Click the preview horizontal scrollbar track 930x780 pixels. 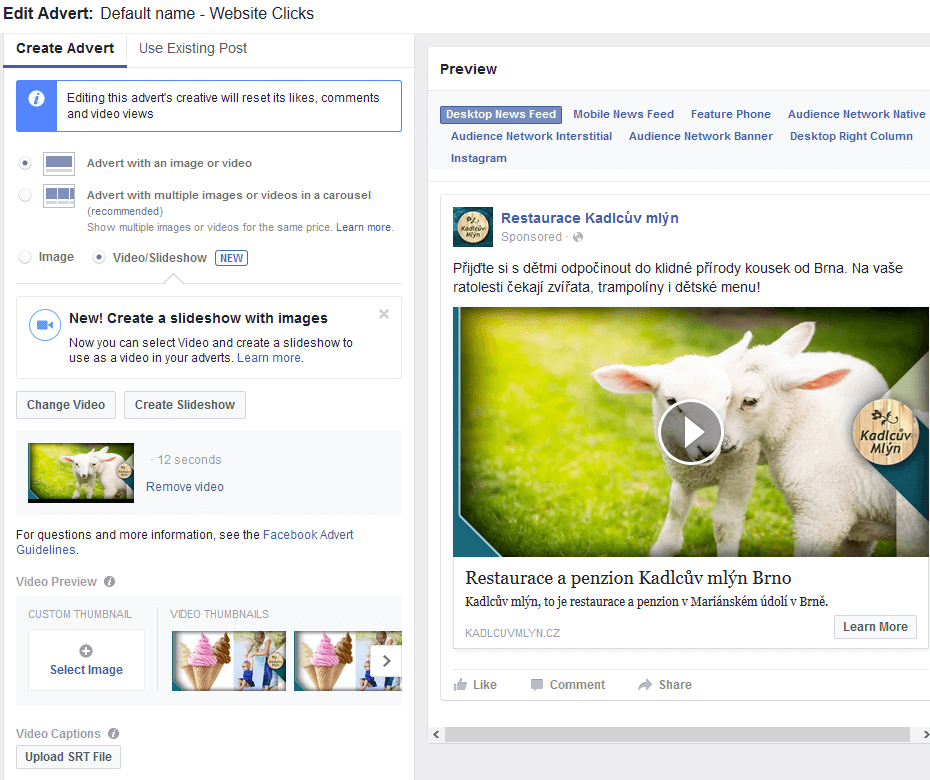(x=677, y=735)
